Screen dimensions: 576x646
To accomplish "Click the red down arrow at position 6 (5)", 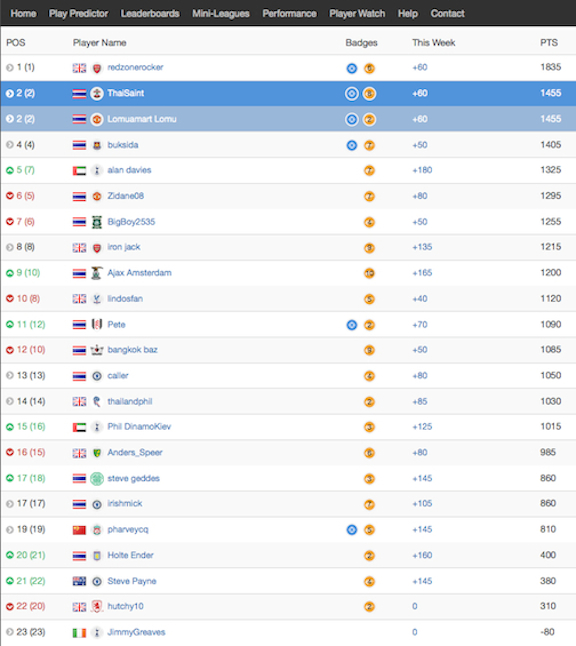I will click(10, 196).
